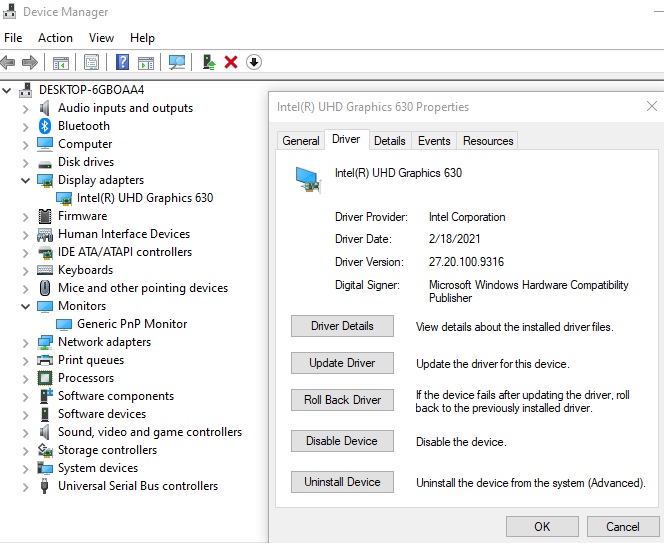Click the Firmware chip icon
The width and height of the screenshot is (664, 543).
45,216
